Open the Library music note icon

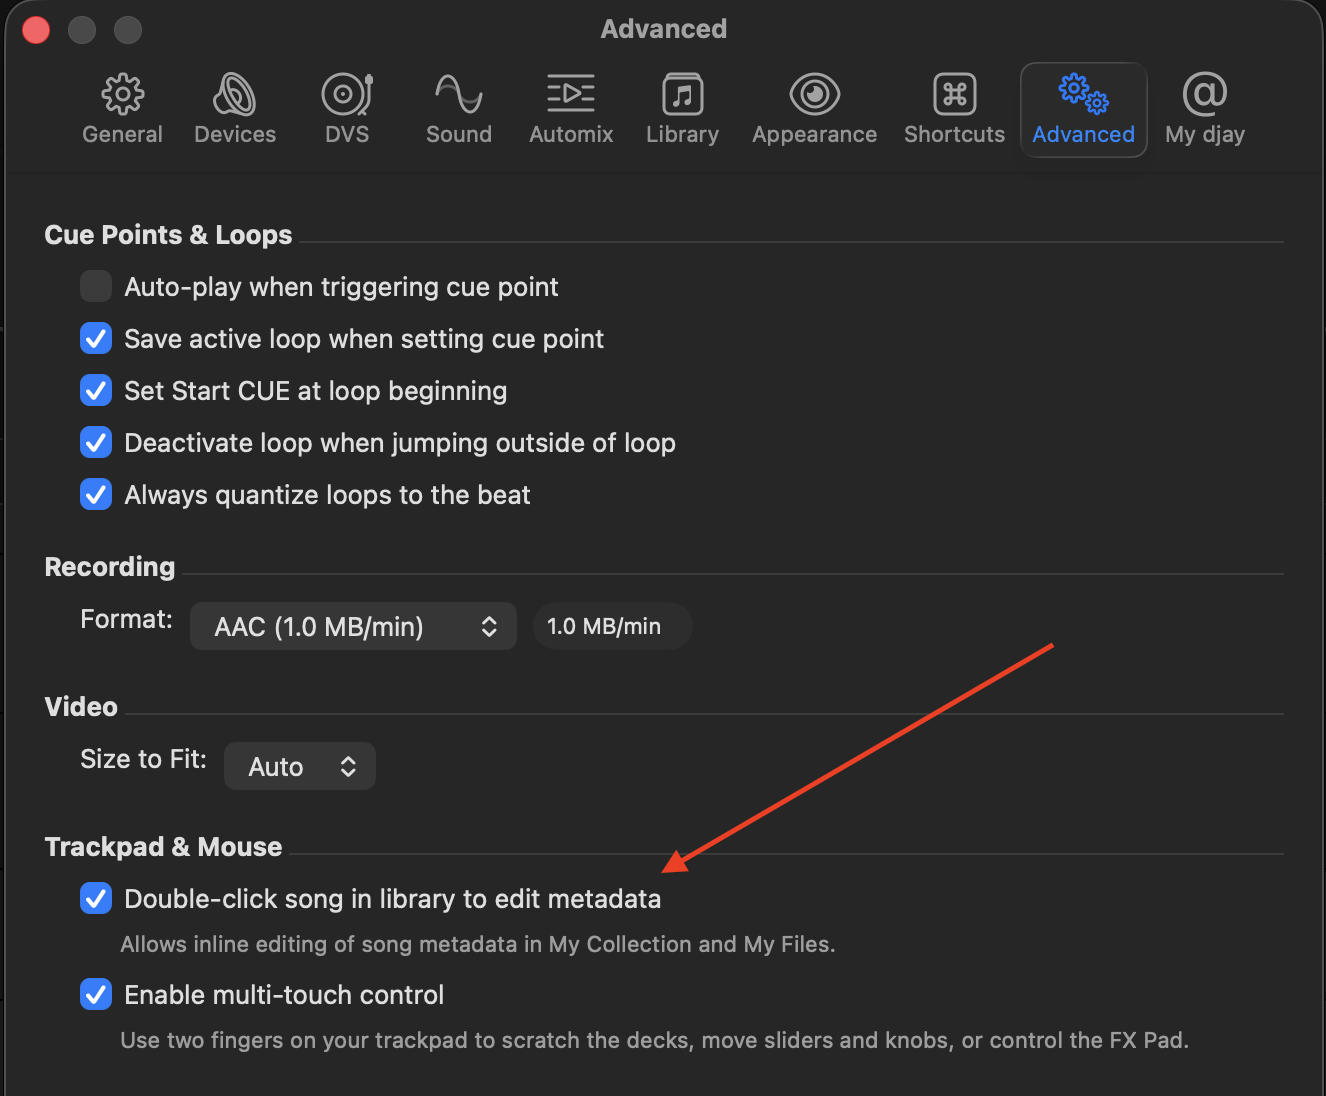coord(682,95)
